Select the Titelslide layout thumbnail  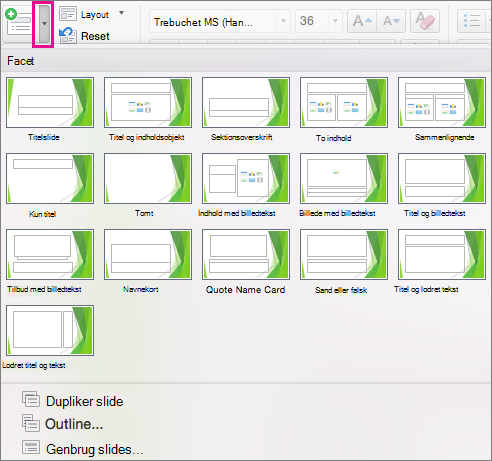pyautogui.click(x=50, y=103)
